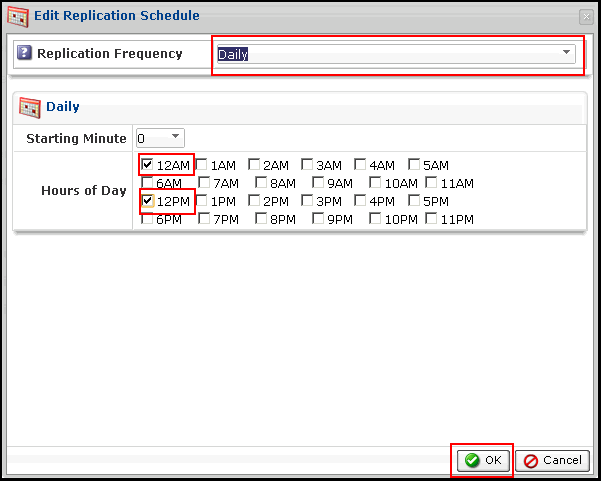601x481 pixels.
Task: Select the 6PM hour checkbox
Action: pyautogui.click(x=147, y=218)
